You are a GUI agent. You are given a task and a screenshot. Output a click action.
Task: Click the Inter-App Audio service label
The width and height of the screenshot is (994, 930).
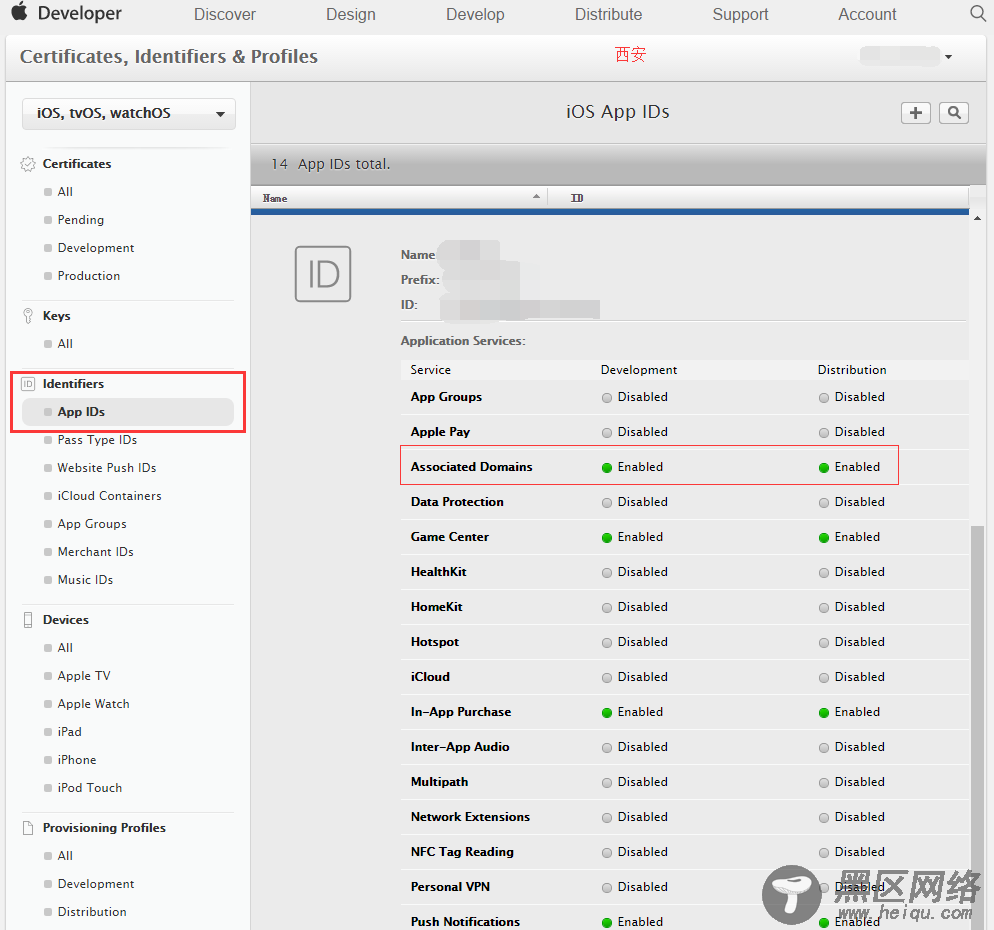[460, 747]
